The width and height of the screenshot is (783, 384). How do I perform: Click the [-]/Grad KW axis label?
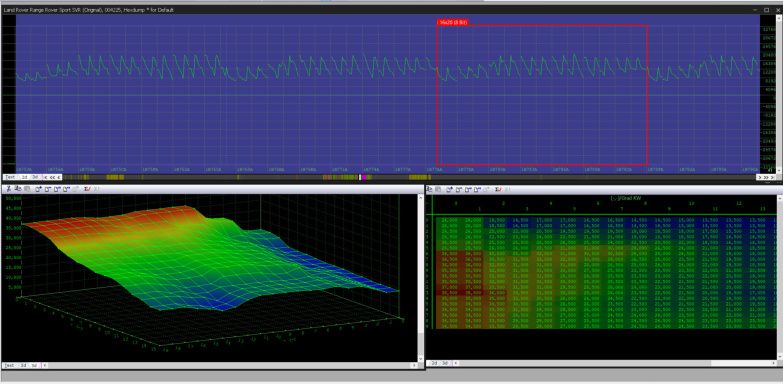click(626, 198)
